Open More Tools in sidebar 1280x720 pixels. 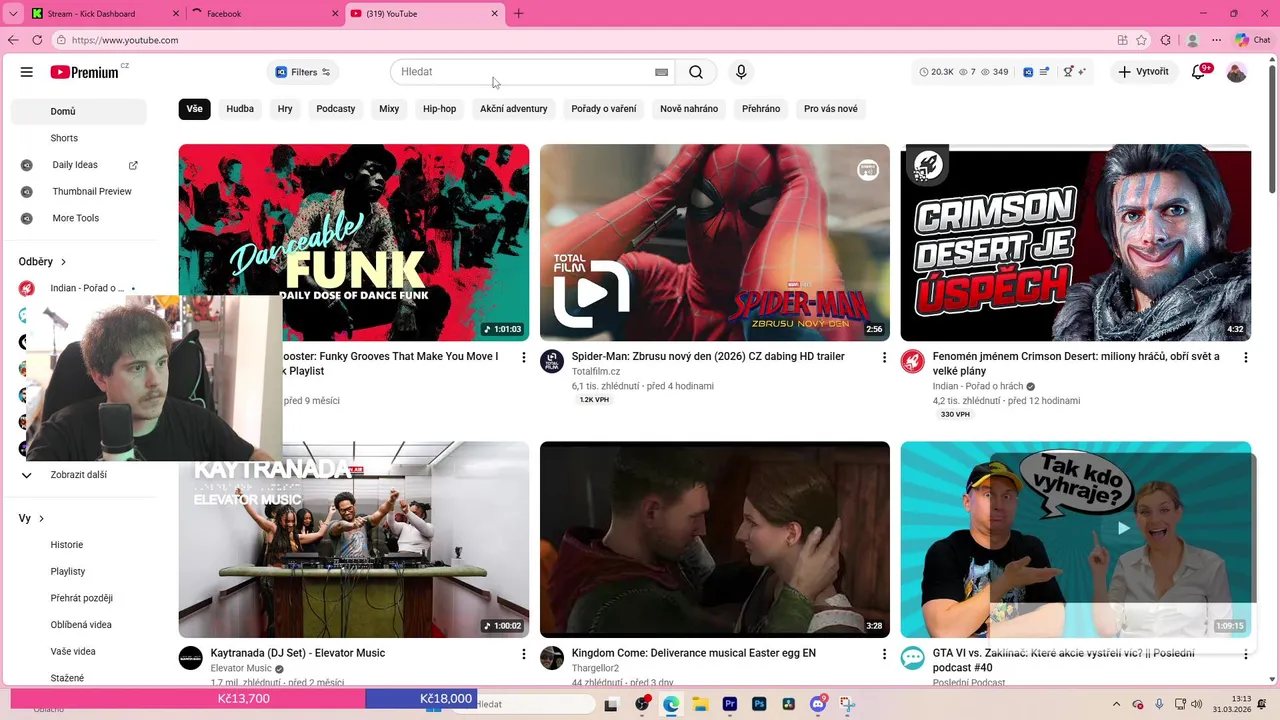(x=78, y=218)
